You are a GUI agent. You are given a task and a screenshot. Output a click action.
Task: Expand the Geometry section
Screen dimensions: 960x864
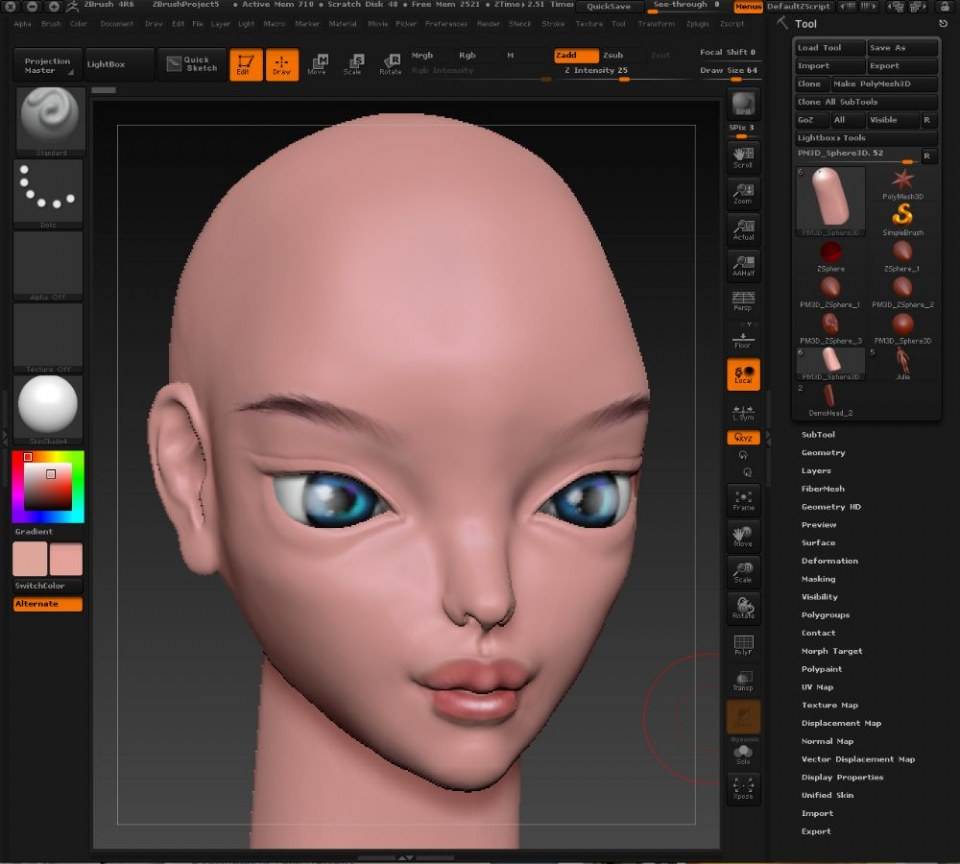pyautogui.click(x=823, y=453)
